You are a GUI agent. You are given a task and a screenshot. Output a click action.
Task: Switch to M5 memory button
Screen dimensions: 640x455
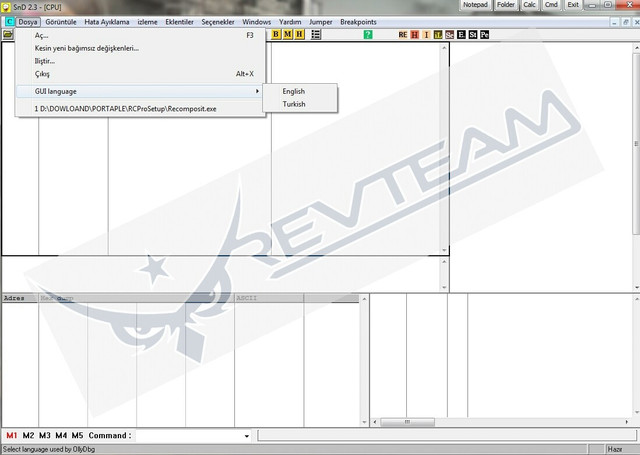(x=77, y=435)
